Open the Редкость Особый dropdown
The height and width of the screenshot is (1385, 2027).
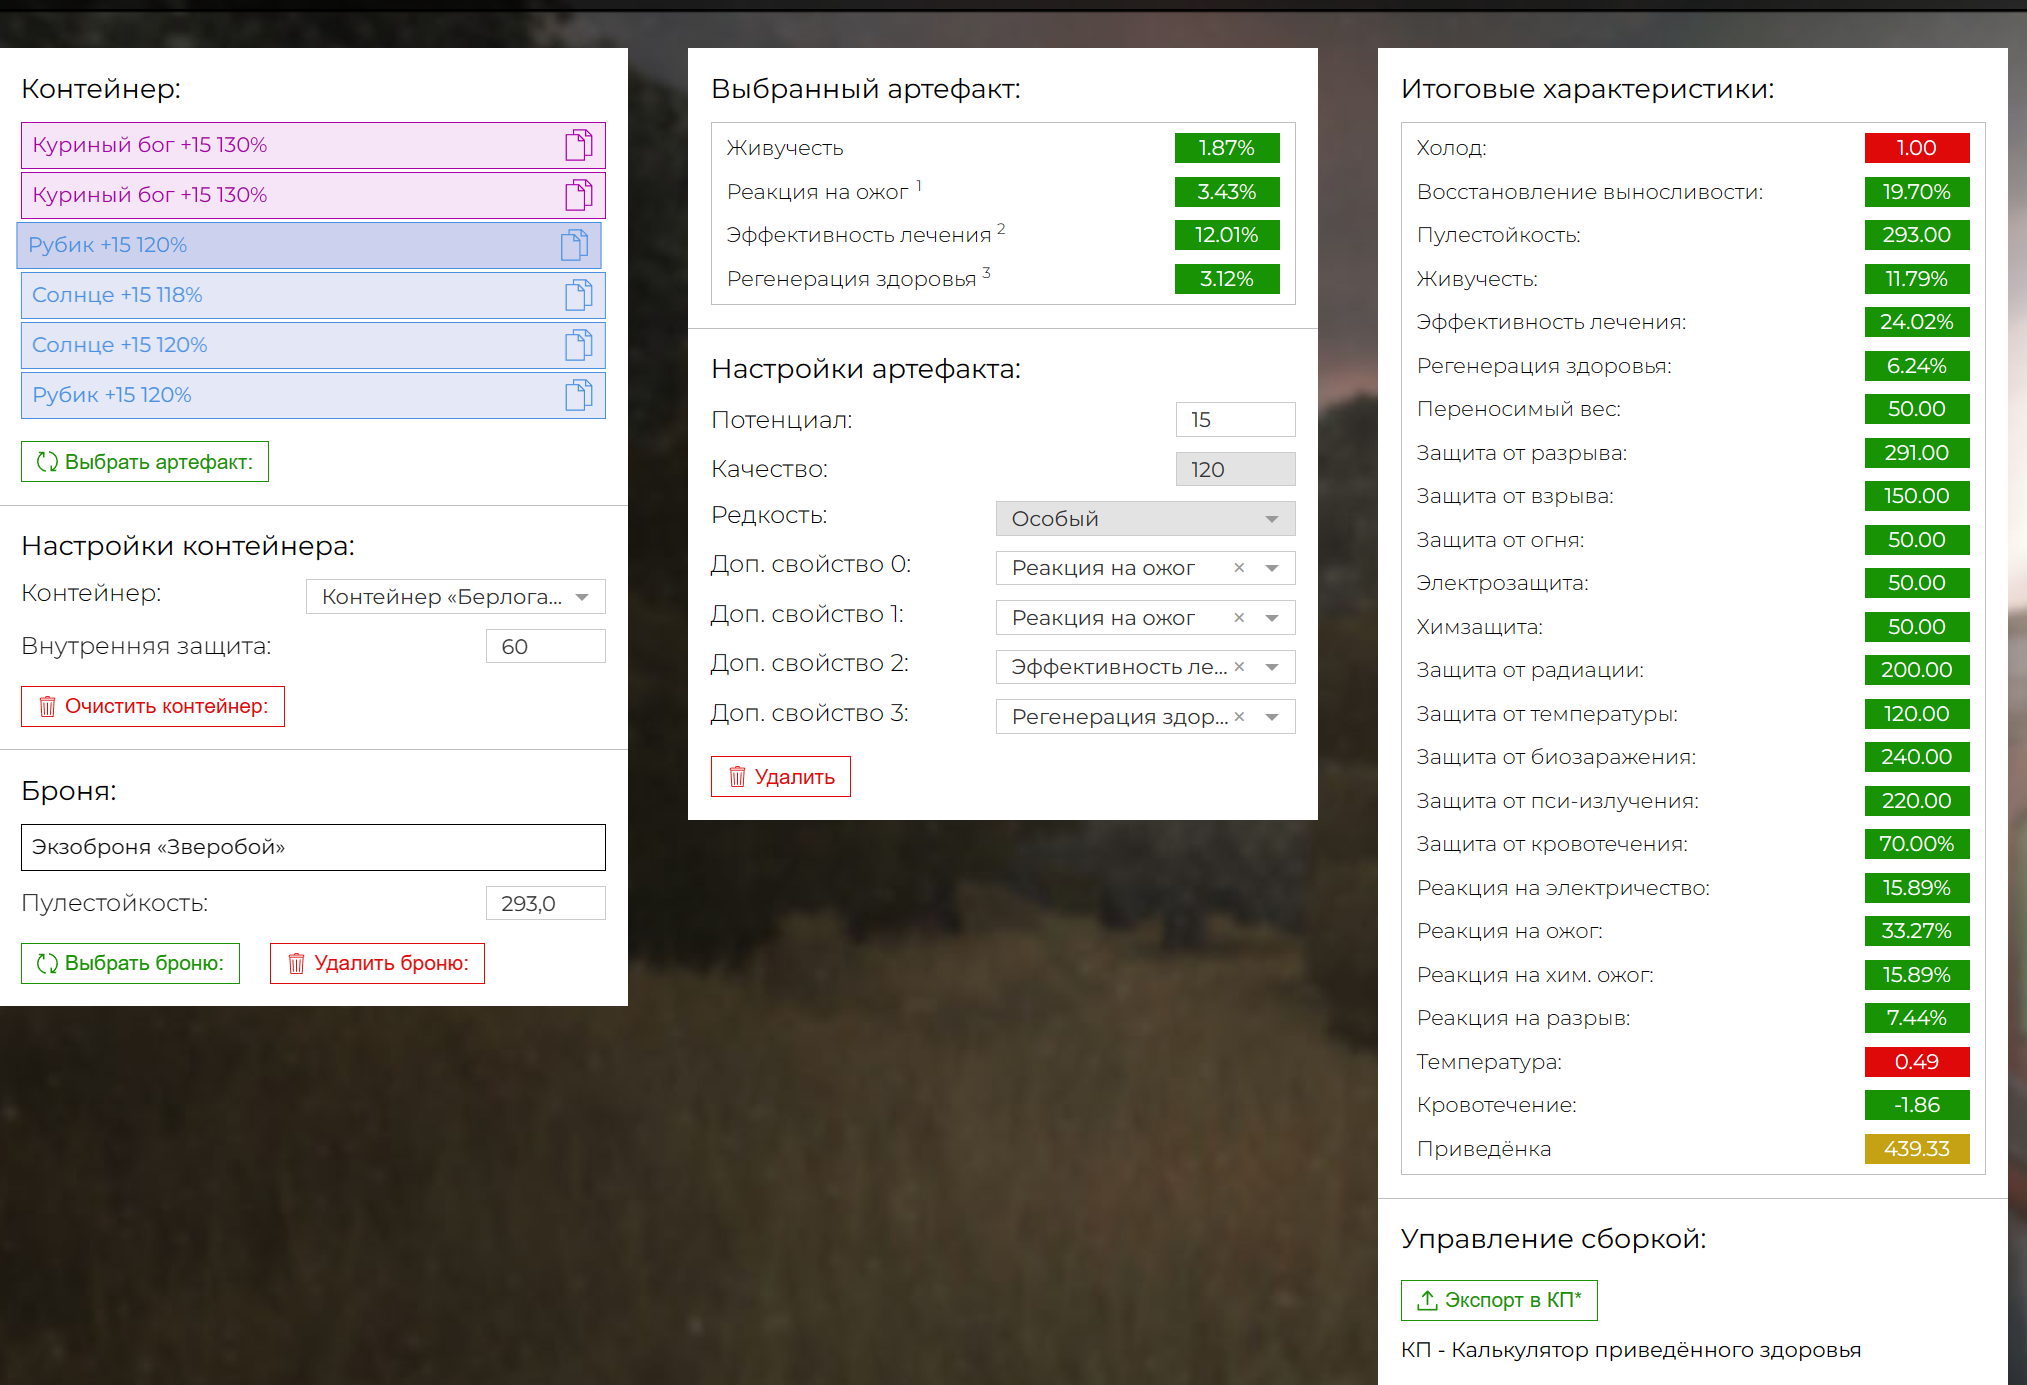click(x=1146, y=518)
